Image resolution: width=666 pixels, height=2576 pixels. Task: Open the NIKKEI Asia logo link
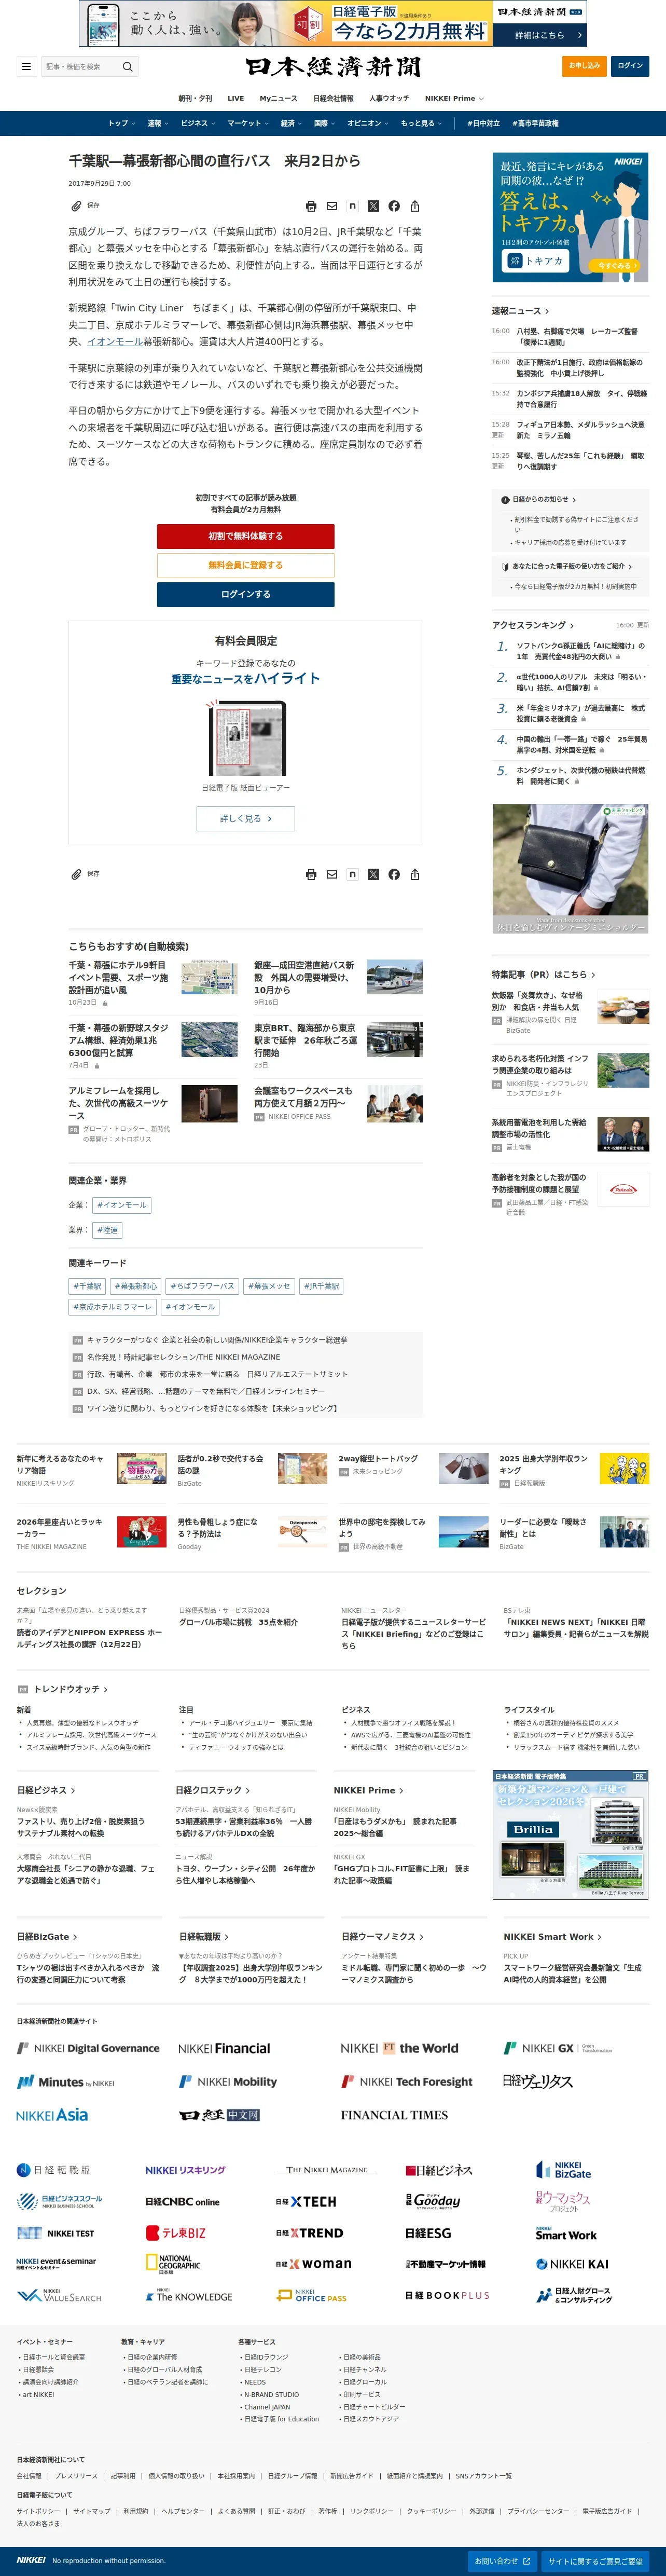52,2115
